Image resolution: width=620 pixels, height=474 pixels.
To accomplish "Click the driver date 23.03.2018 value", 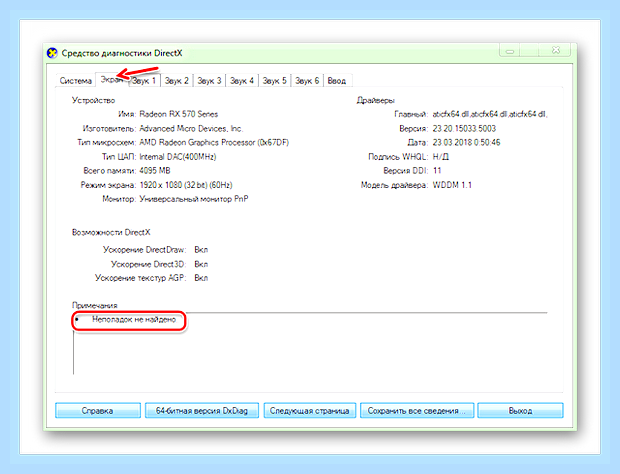I will [x=467, y=142].
